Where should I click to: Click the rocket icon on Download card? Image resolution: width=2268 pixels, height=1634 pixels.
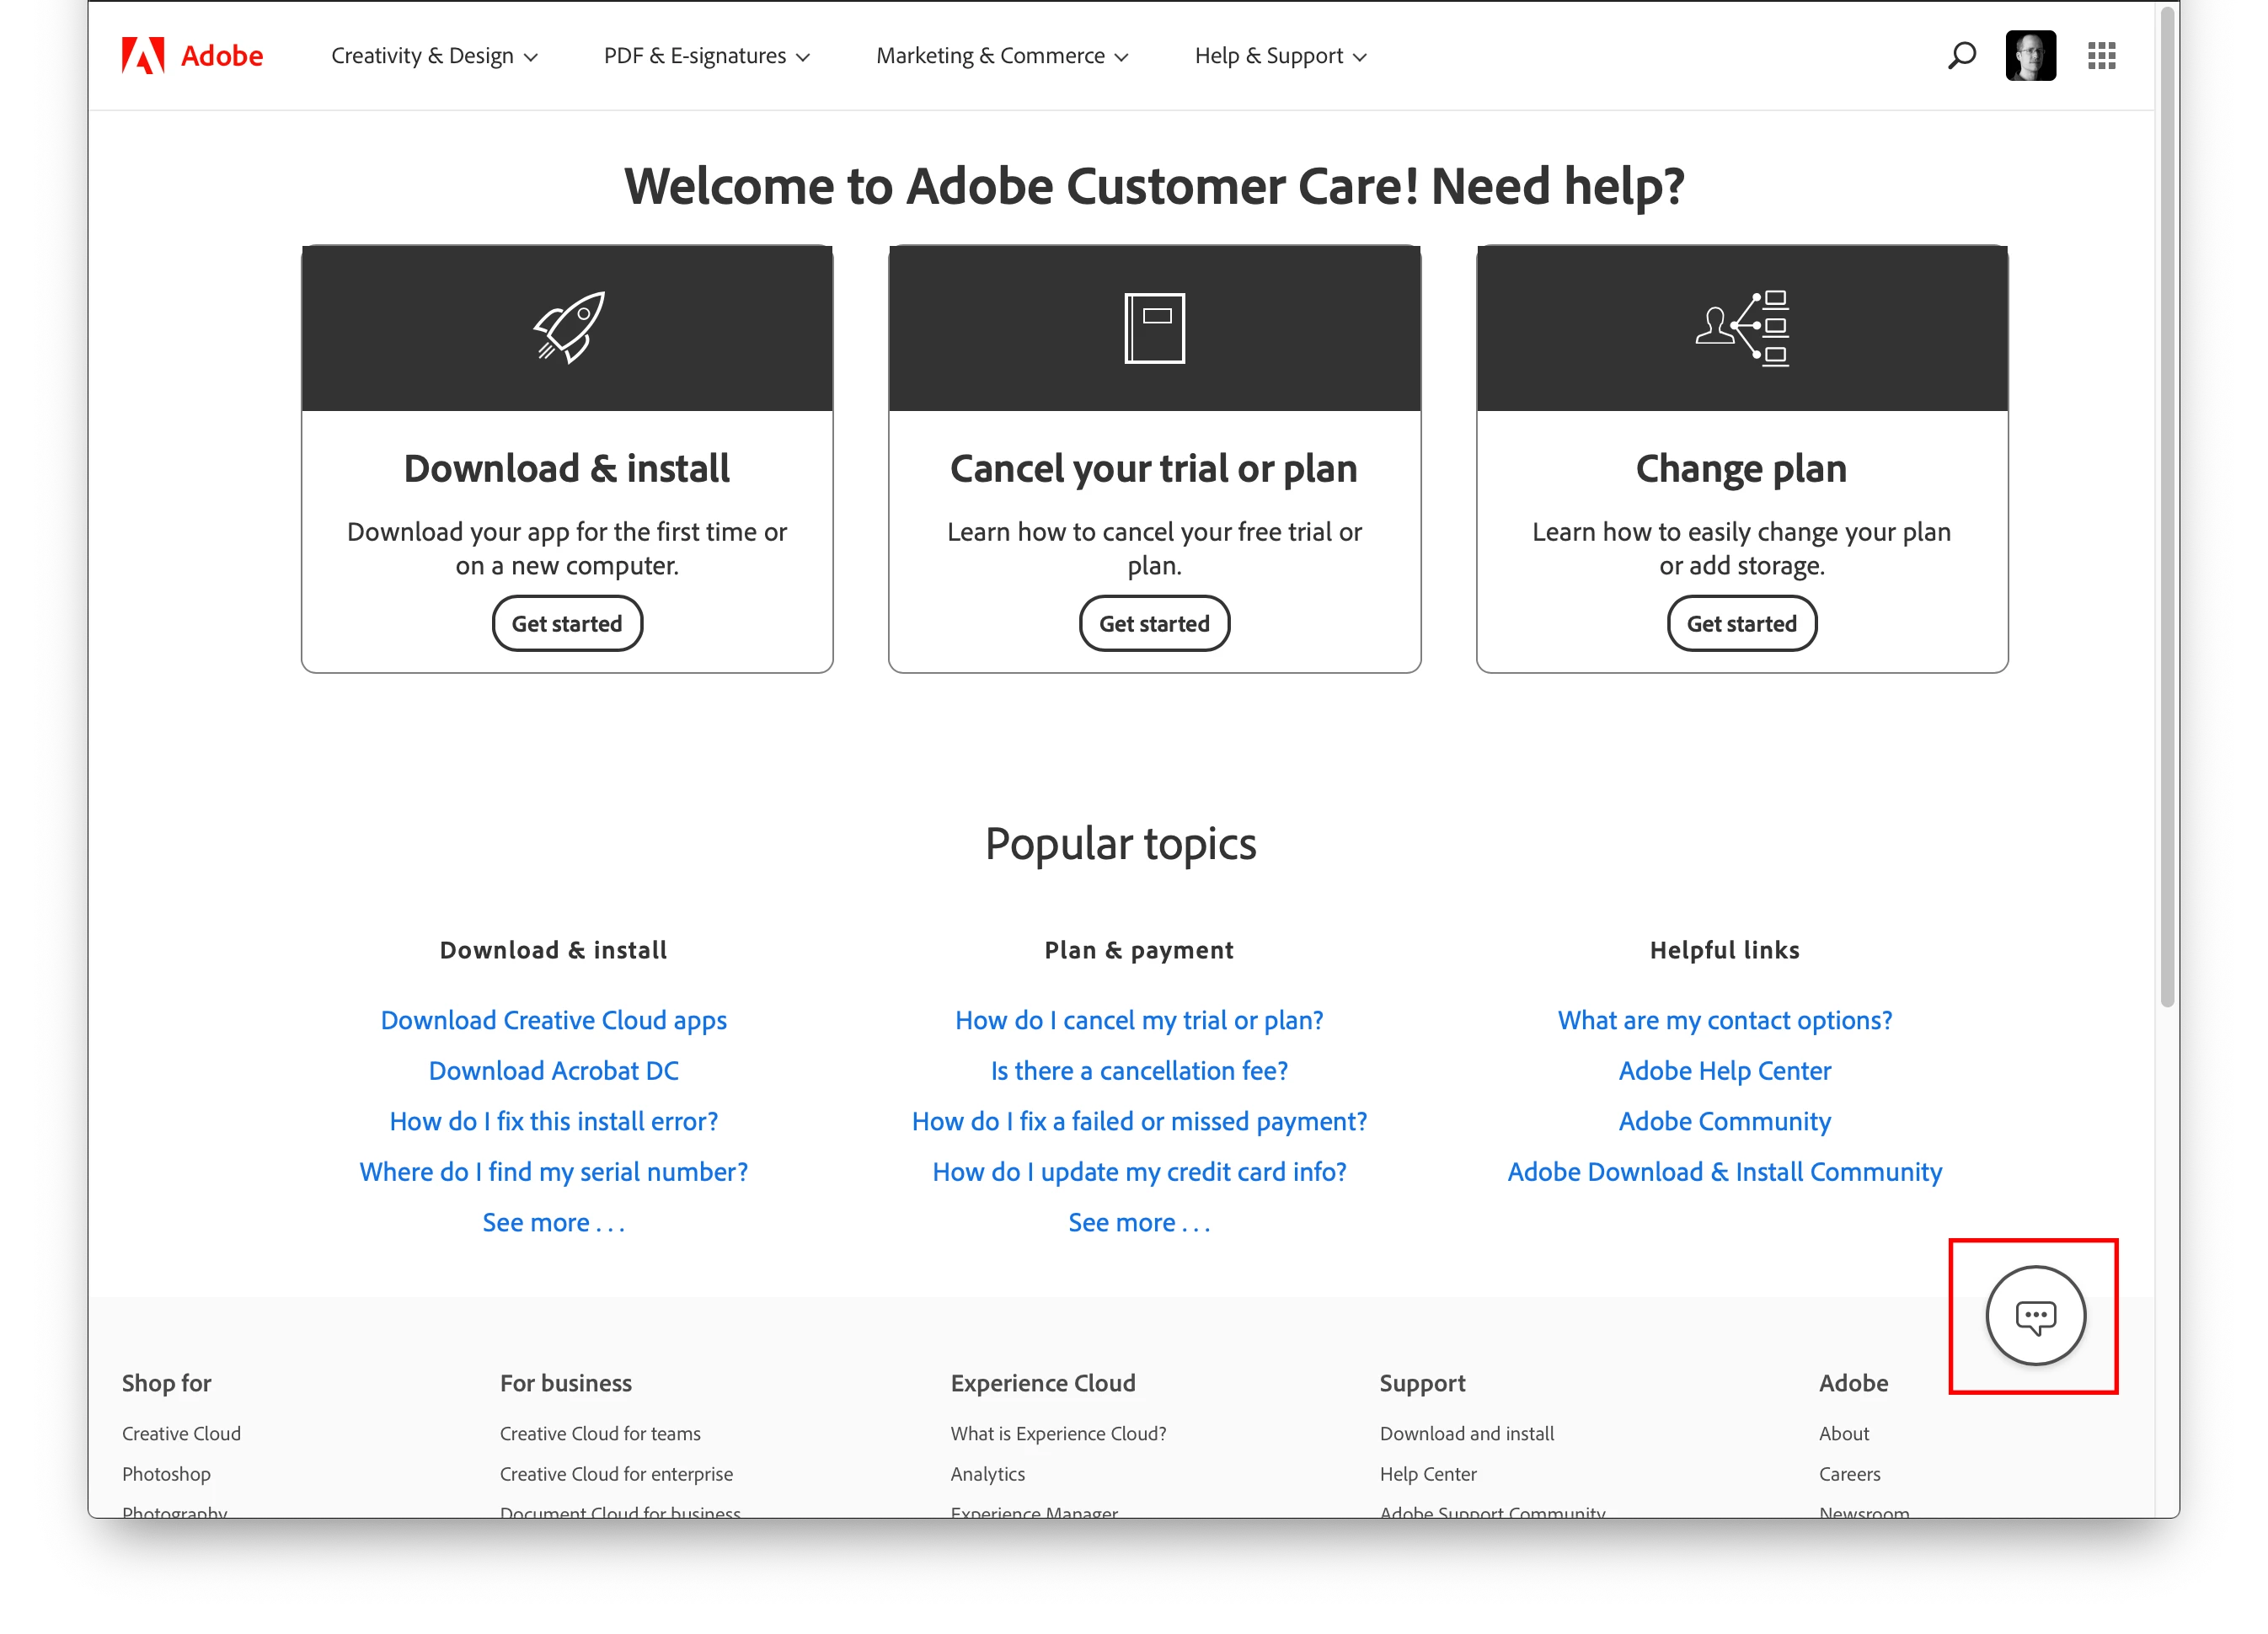click(568, 327)
